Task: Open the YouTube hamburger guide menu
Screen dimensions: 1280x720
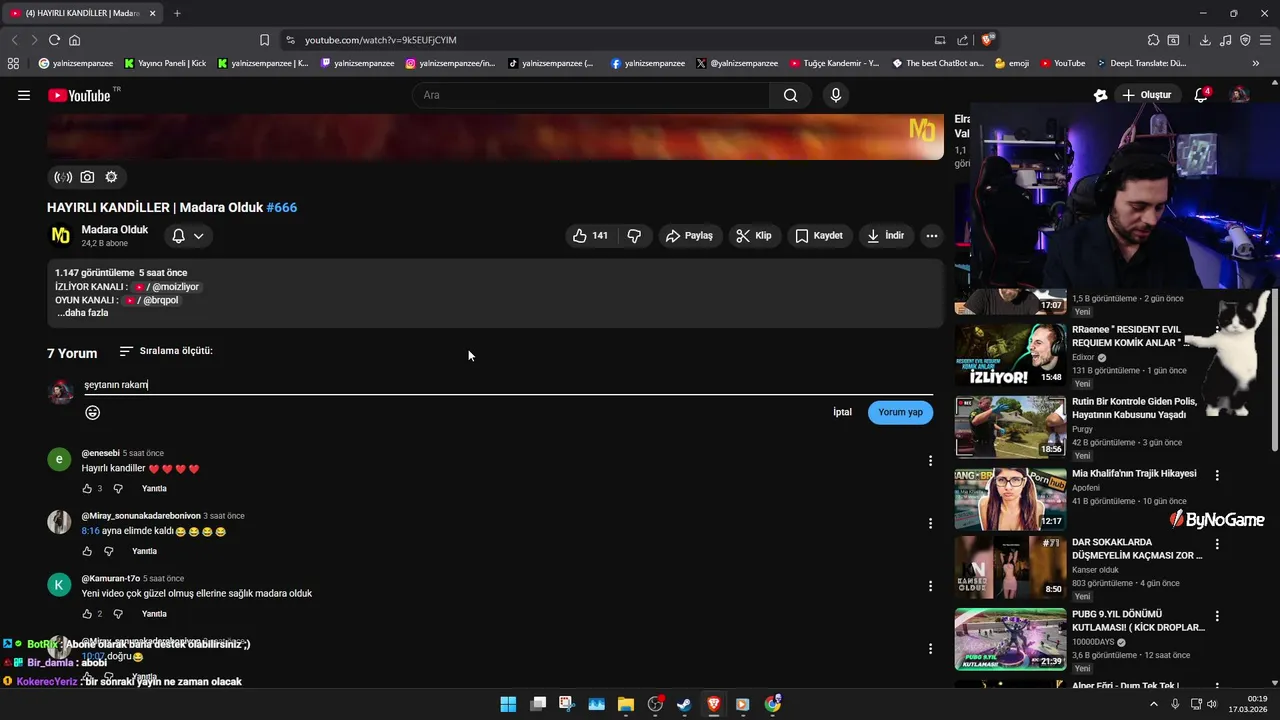Action: (23, 95)
